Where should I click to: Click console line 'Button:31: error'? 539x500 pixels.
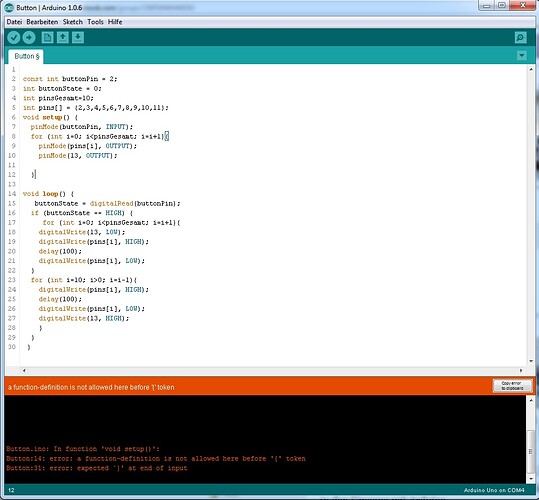coord(97,468)
